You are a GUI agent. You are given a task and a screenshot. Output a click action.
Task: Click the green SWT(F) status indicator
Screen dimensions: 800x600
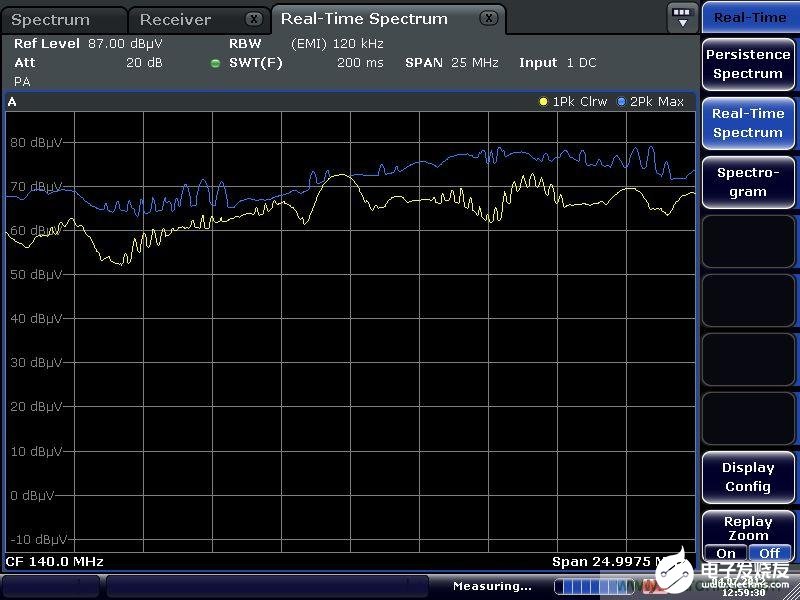[x=215, y=63]
